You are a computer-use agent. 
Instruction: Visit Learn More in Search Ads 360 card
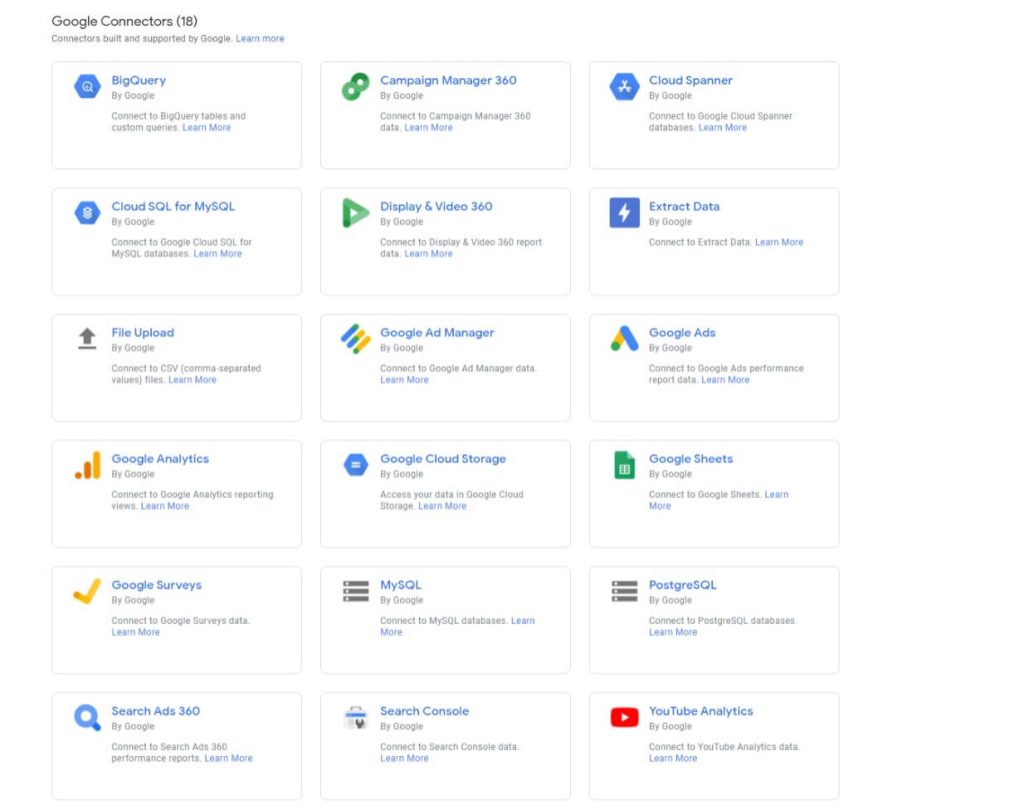click(x=229, y=758)
